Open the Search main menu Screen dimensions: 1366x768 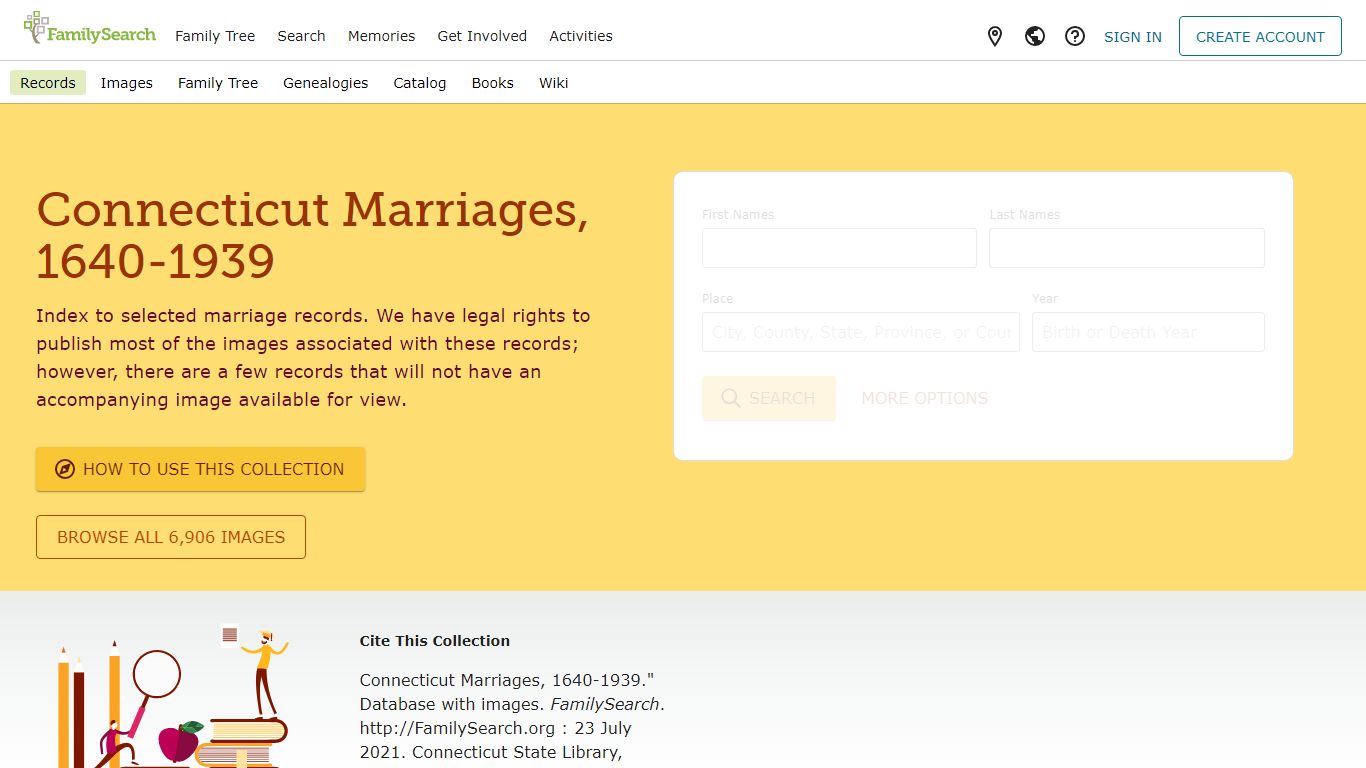tap(301, 36)
